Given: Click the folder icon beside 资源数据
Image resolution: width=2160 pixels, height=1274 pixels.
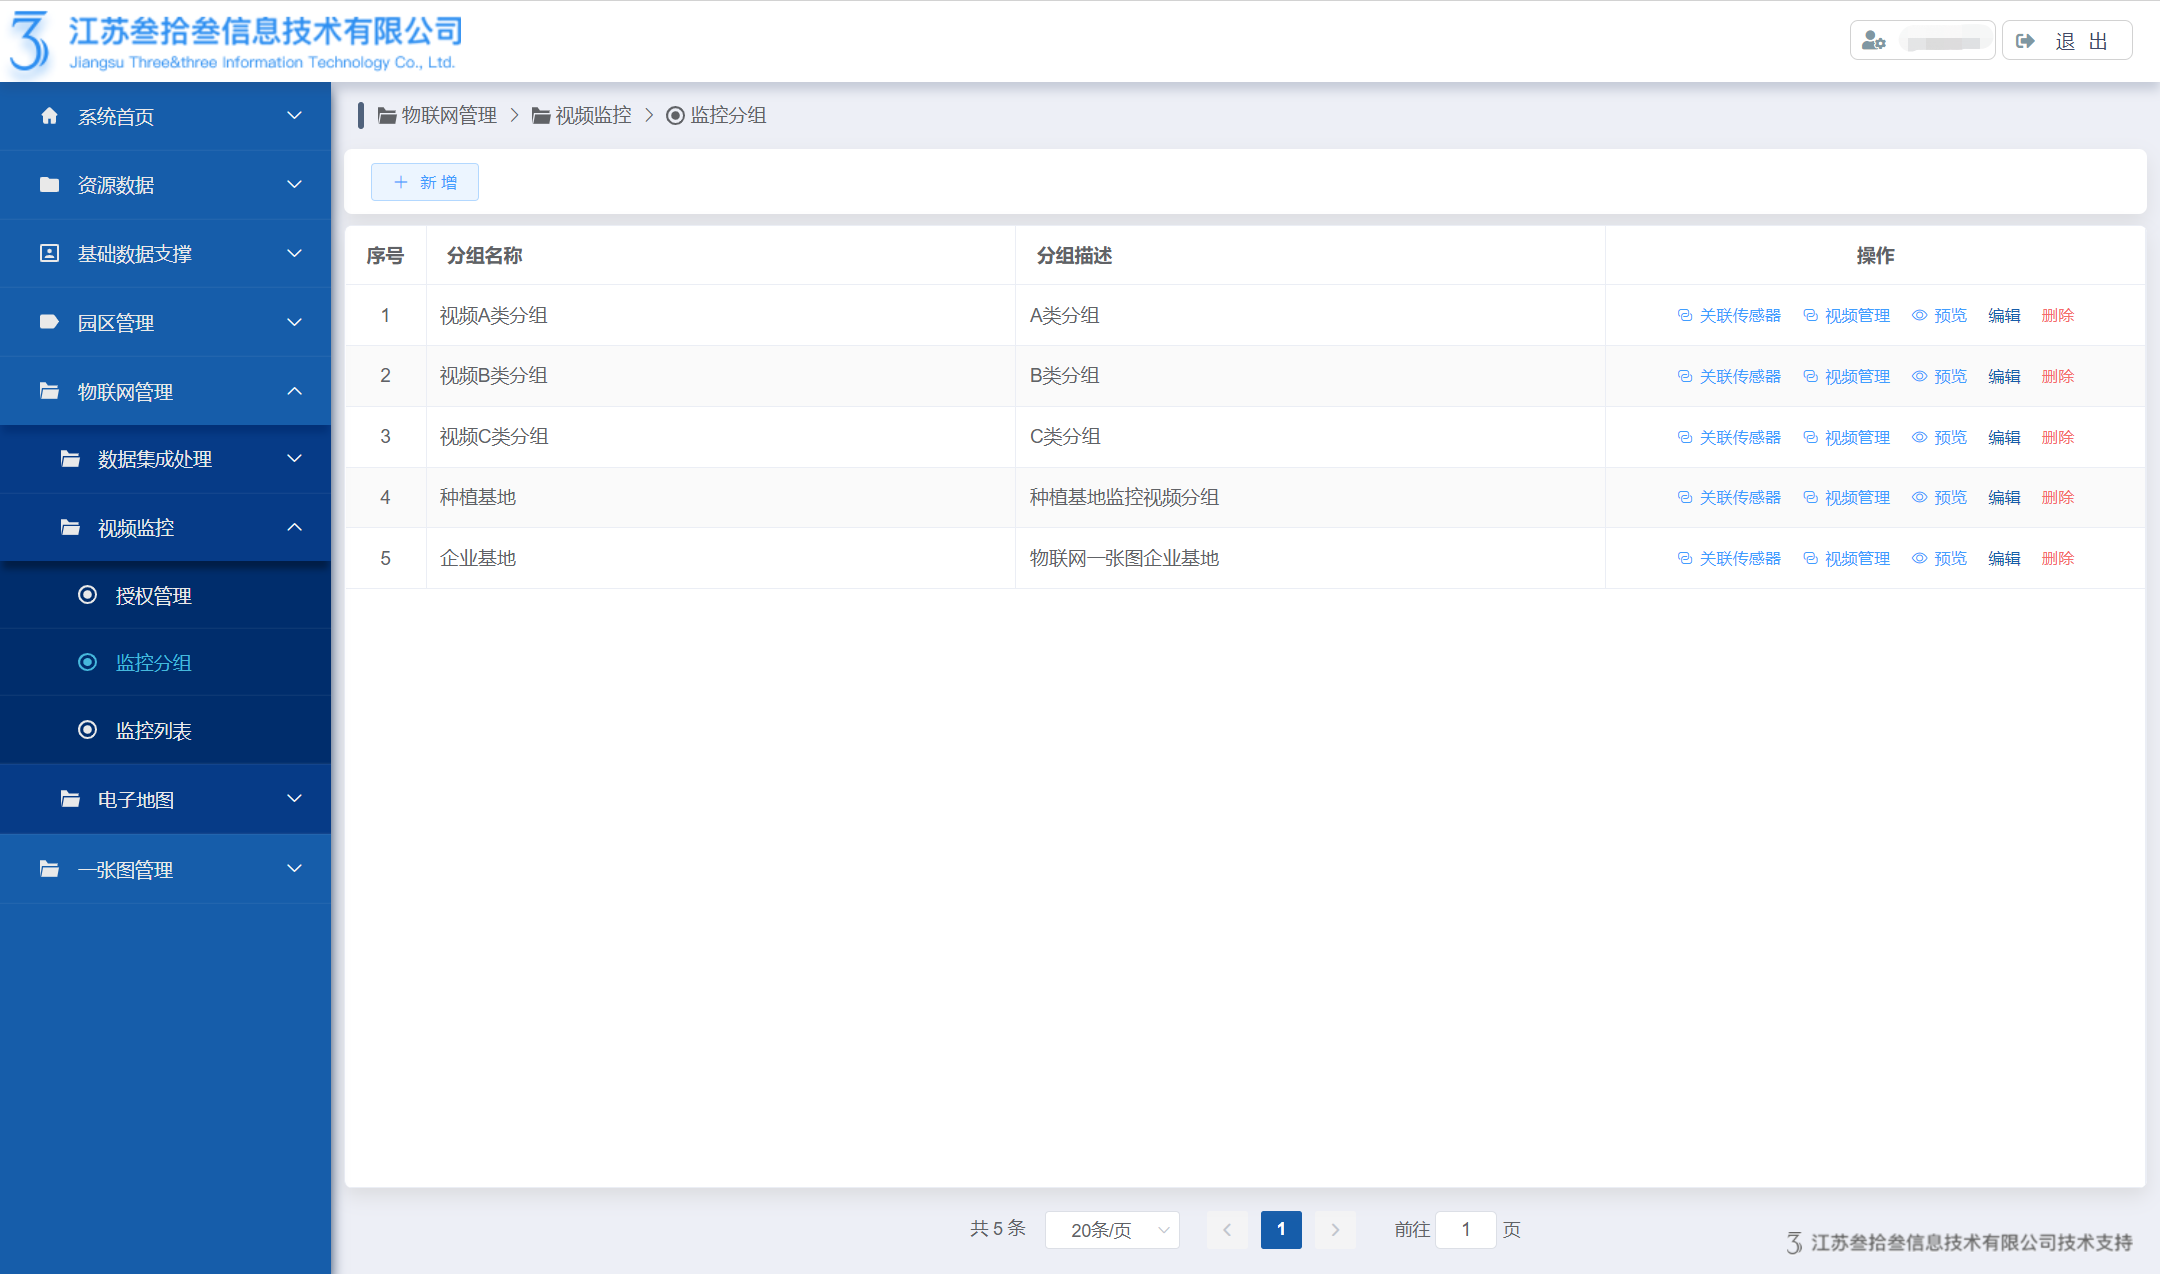Looking at the screenshot, I should pyautogui.click(x=49, y=185).
